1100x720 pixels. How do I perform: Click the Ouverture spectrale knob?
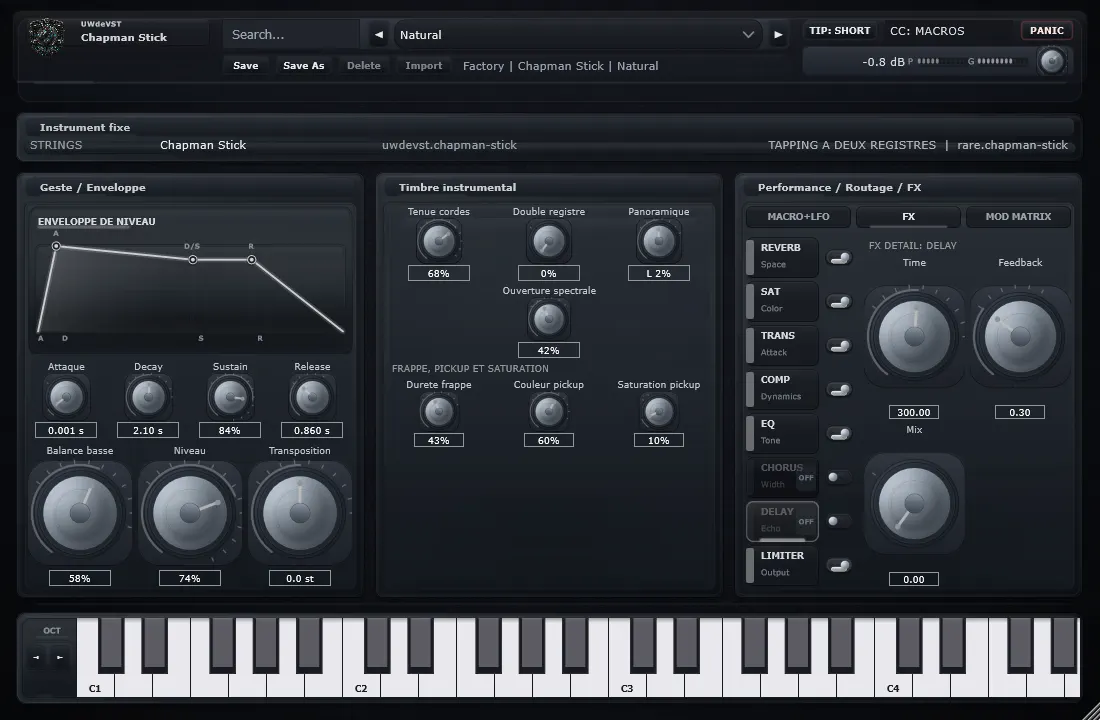(549, 319)
